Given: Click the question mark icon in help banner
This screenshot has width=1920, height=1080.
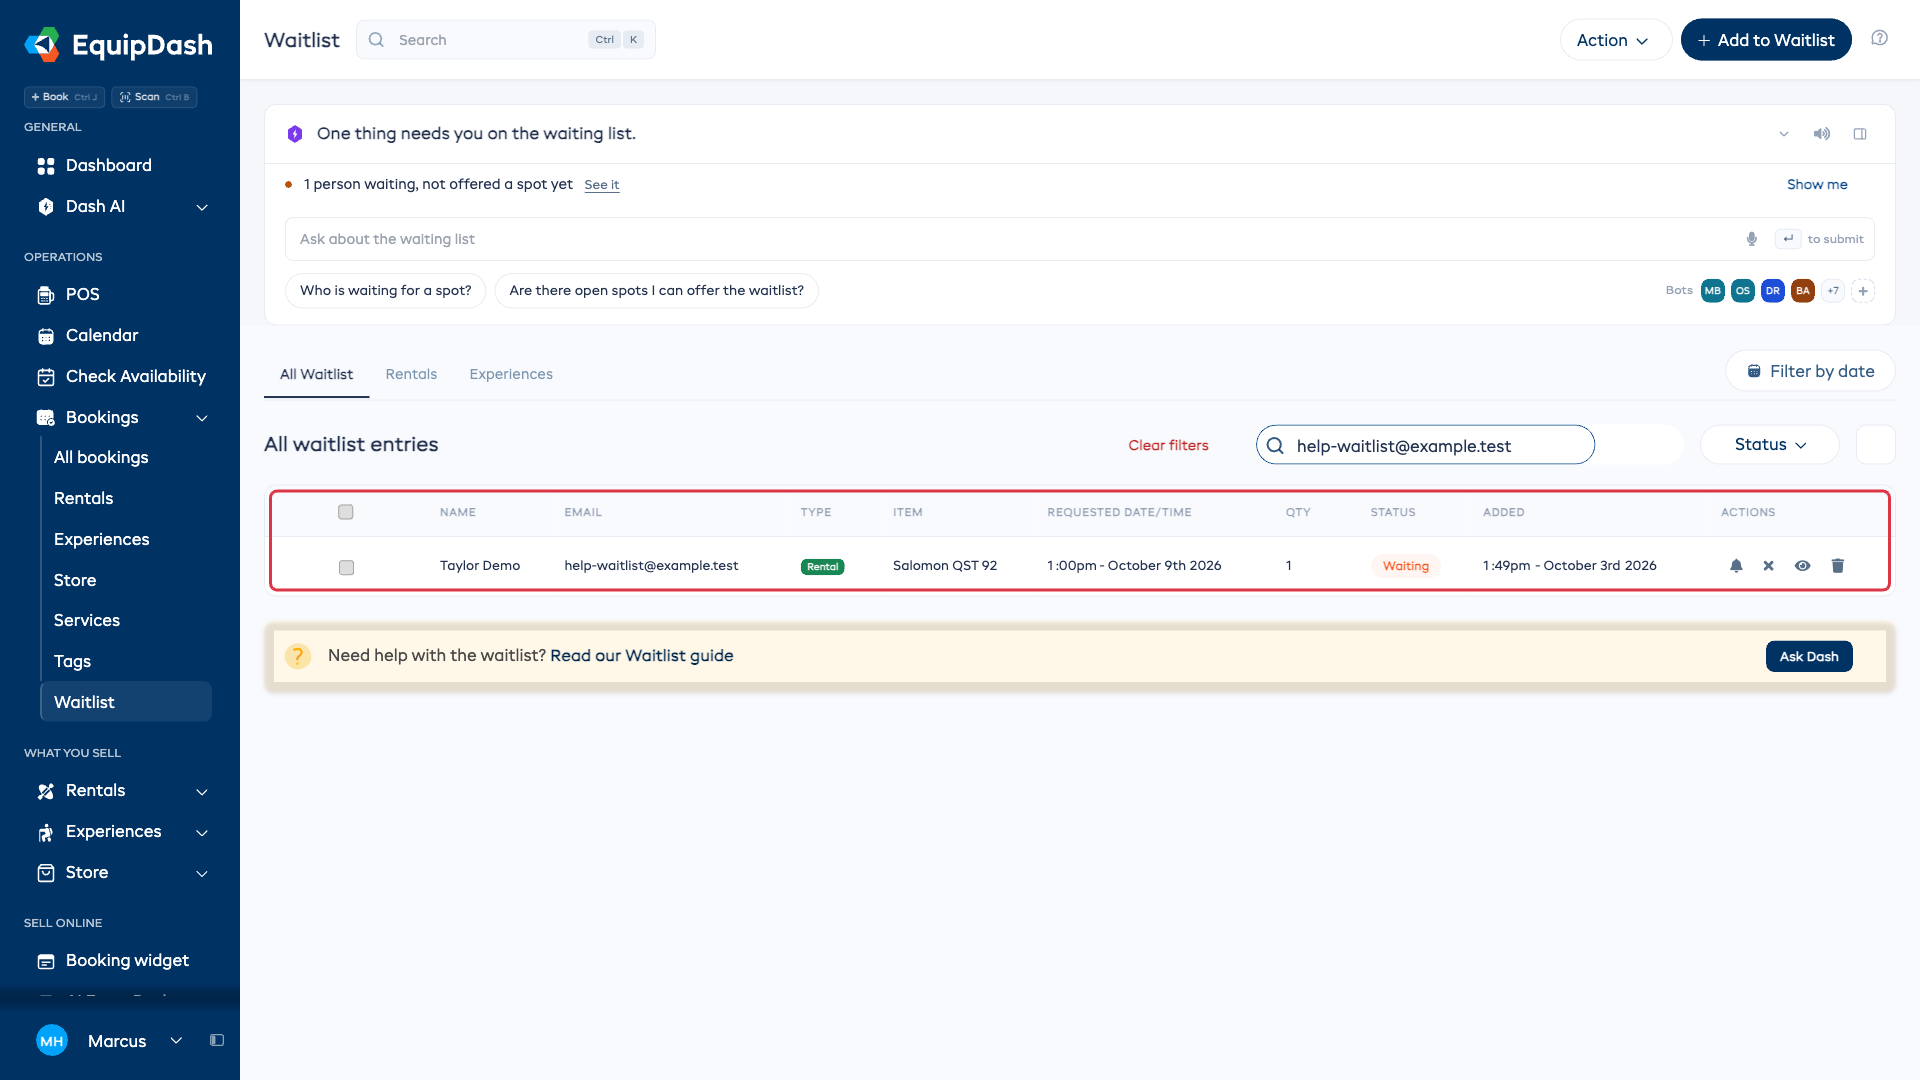Looking at the screenshot, I should tap(298, 656).
